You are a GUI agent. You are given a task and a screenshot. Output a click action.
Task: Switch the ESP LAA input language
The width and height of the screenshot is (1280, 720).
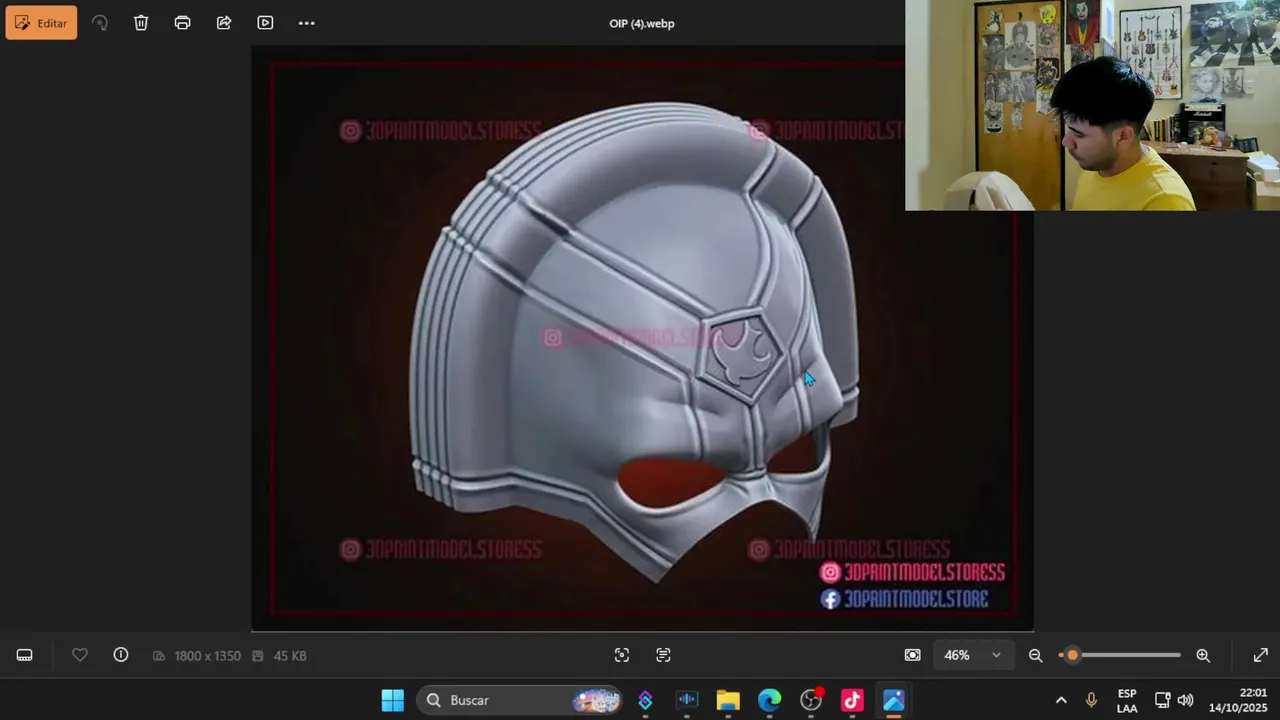[x=1127, y=700]
